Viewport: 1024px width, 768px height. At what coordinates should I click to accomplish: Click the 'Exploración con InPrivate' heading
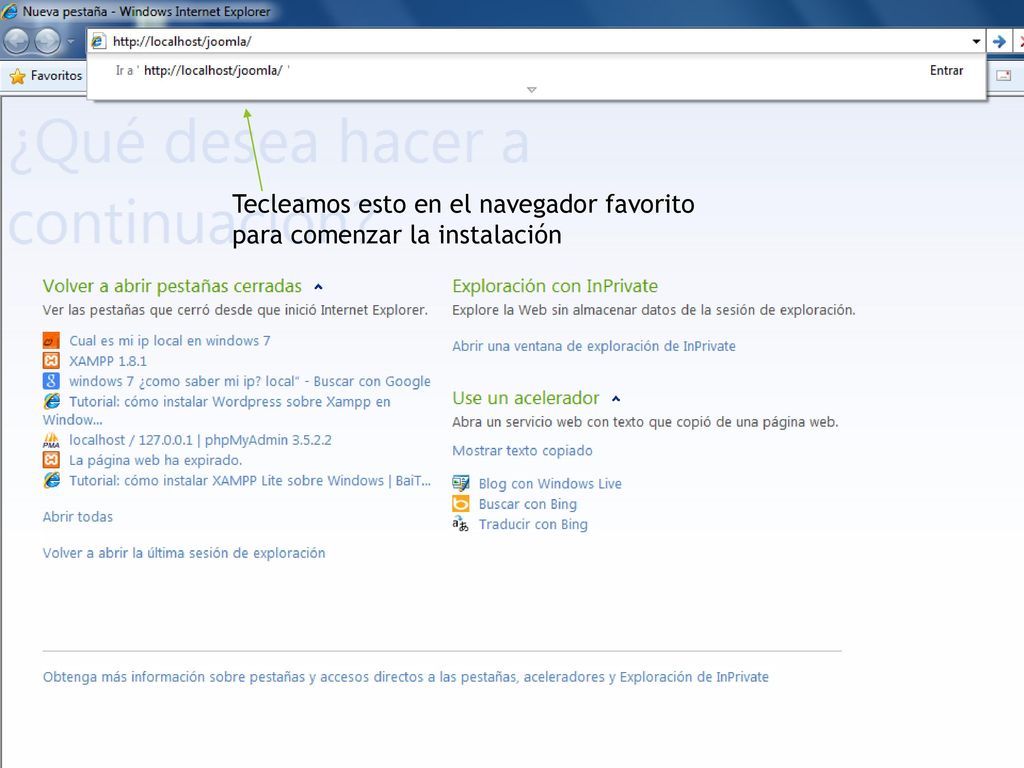pyautogui.click(x=555, y=286)
